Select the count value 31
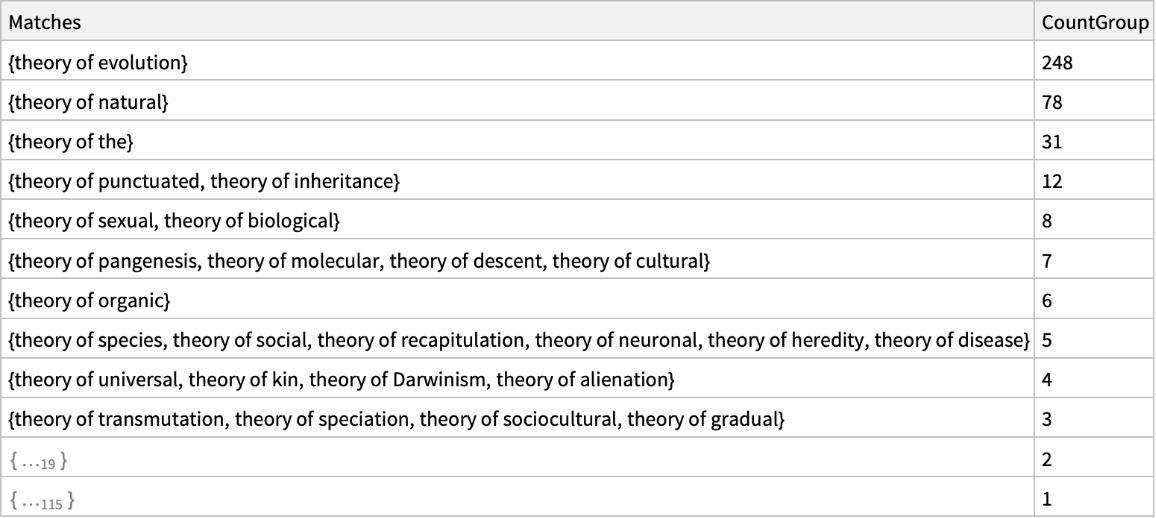The height and width of the screenshot is (518, 1156). (x=1051, y=142)
